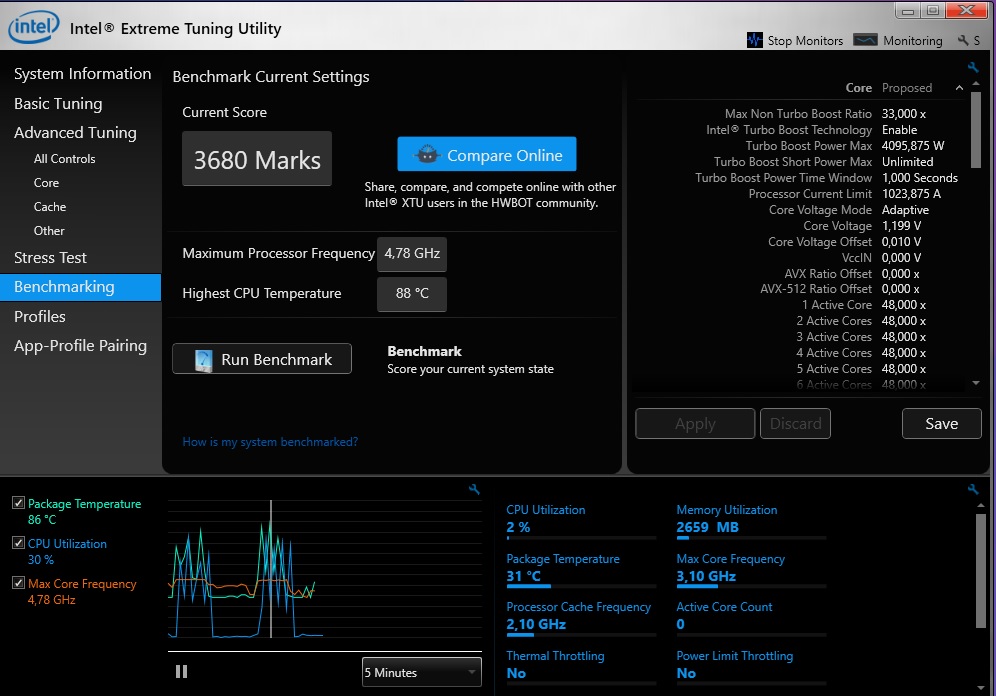The image size is (996, 696).
Task: Select All Controls under Advanced Tuning
Action: tap(64, 159)
